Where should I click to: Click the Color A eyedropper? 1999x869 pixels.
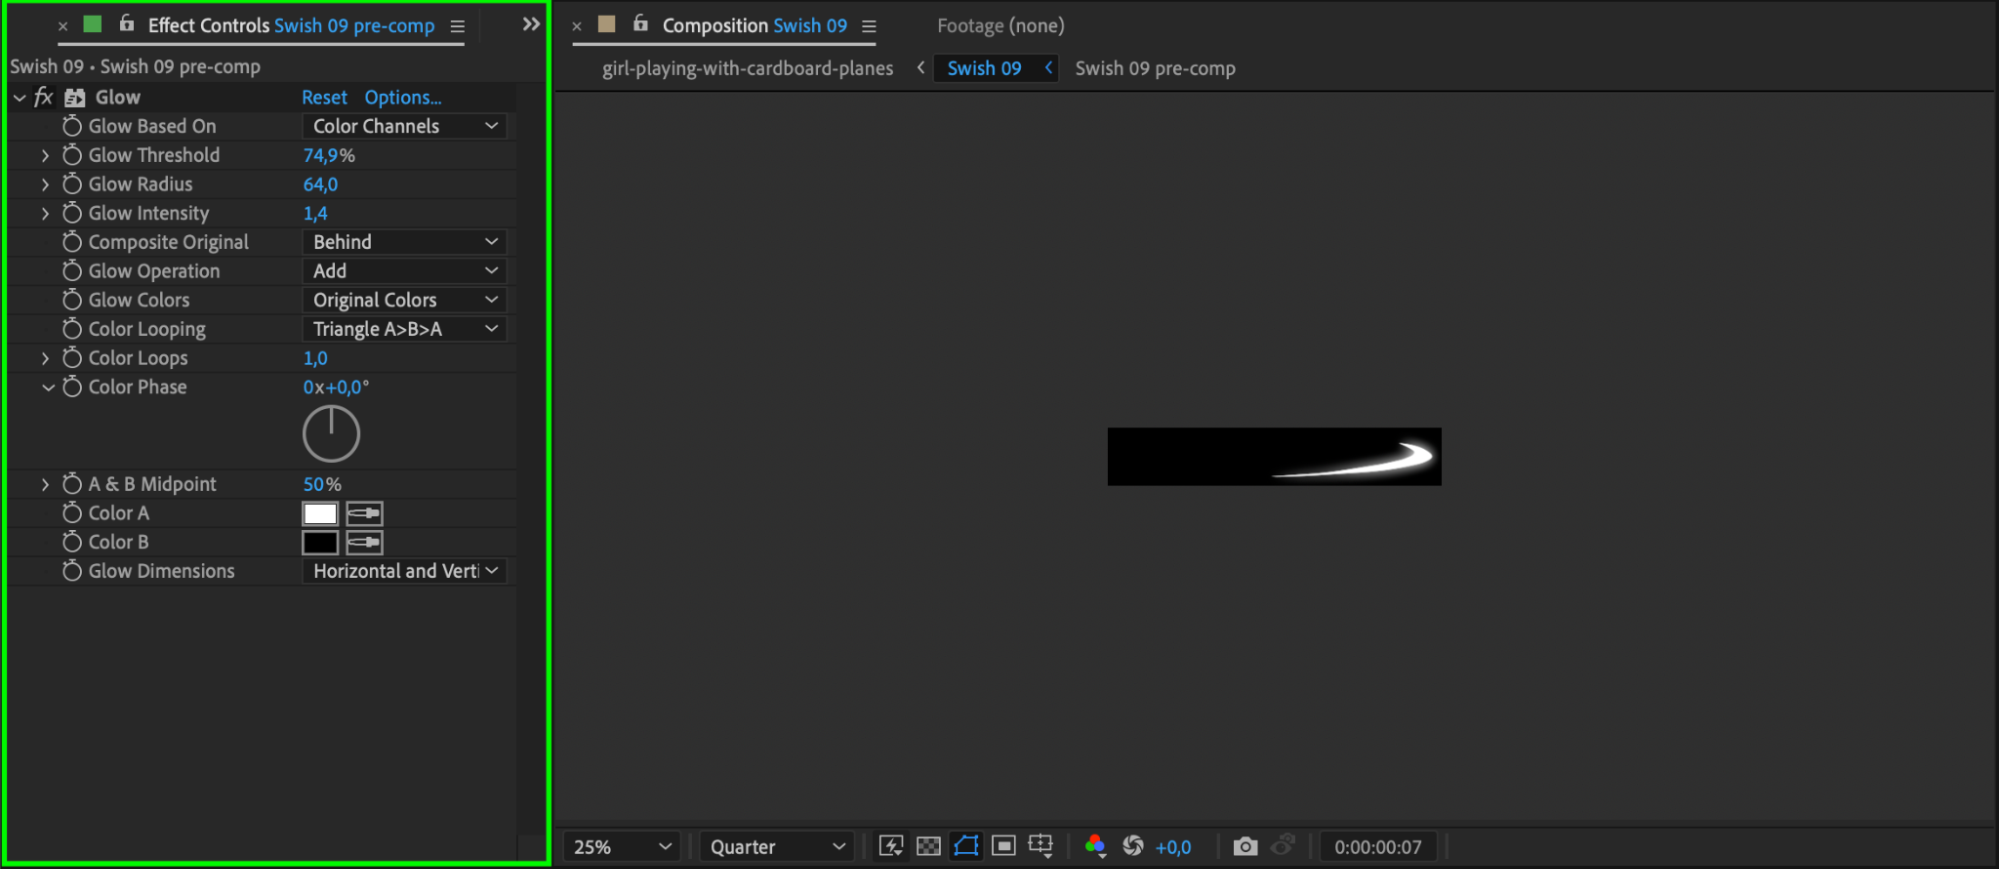pos(364,513)
